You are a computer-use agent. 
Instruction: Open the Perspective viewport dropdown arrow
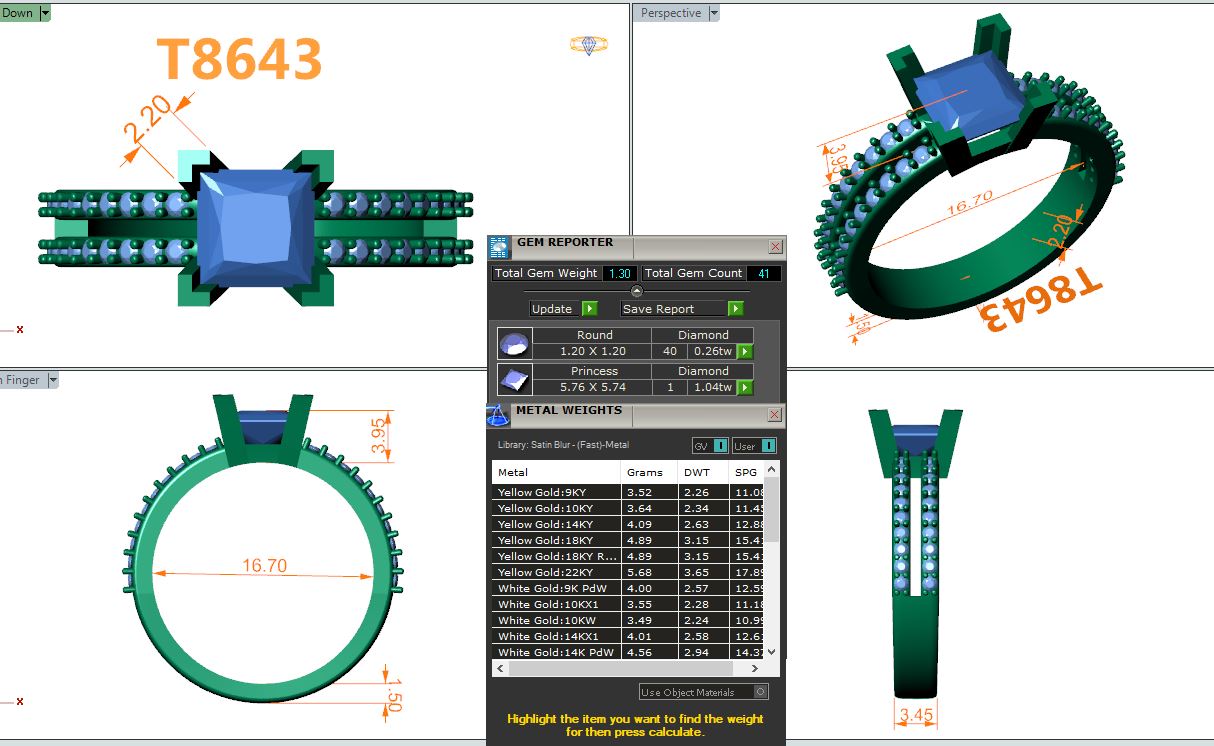(713, 13)
